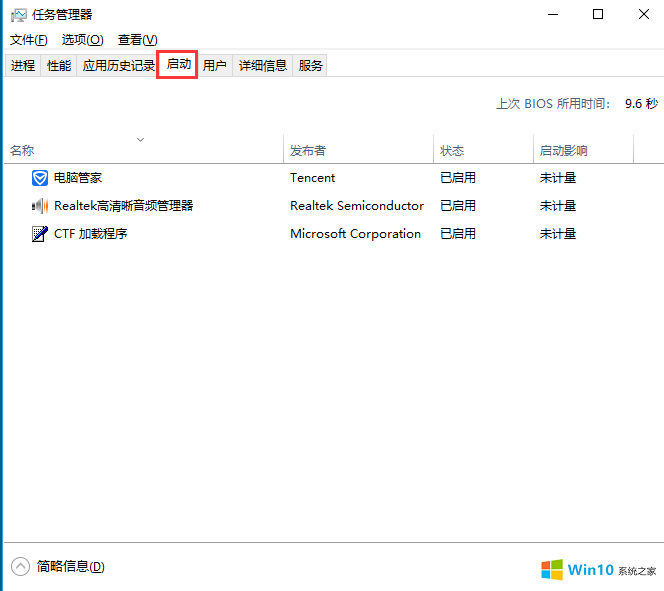664x591 pixels.
Task: Minimize the Task Manager window
Action: coord(553,14)
